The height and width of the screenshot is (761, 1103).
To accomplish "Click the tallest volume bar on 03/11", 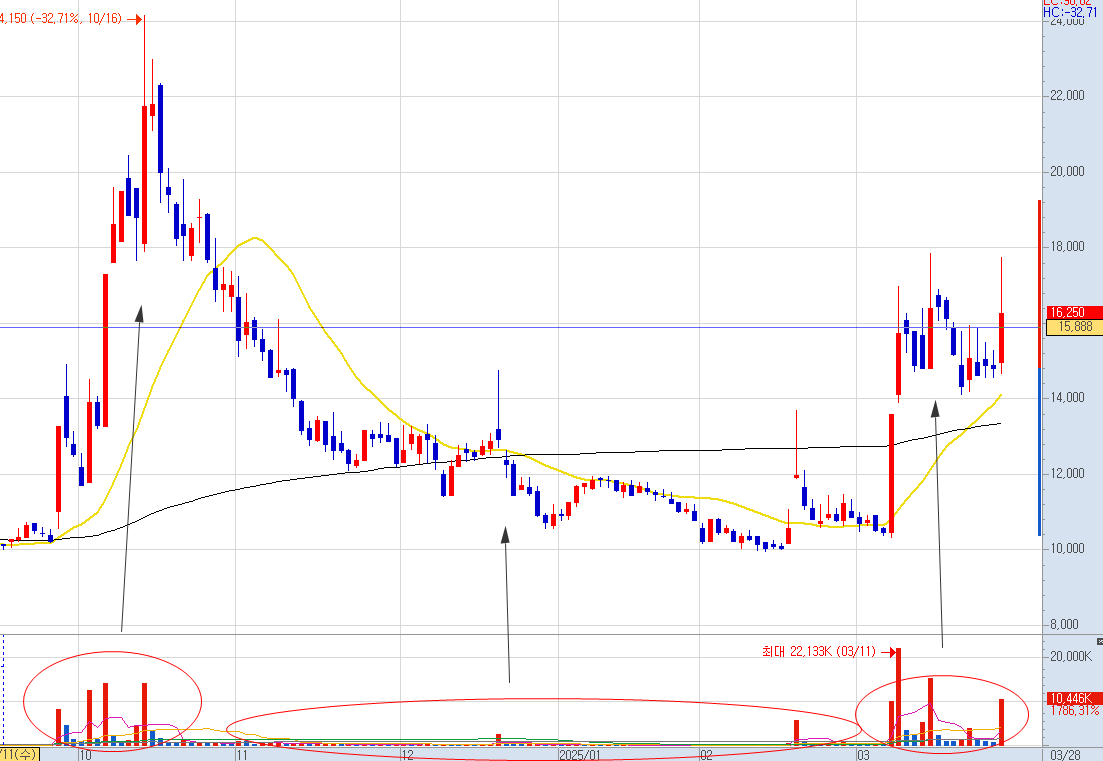I will coord(898,696).
